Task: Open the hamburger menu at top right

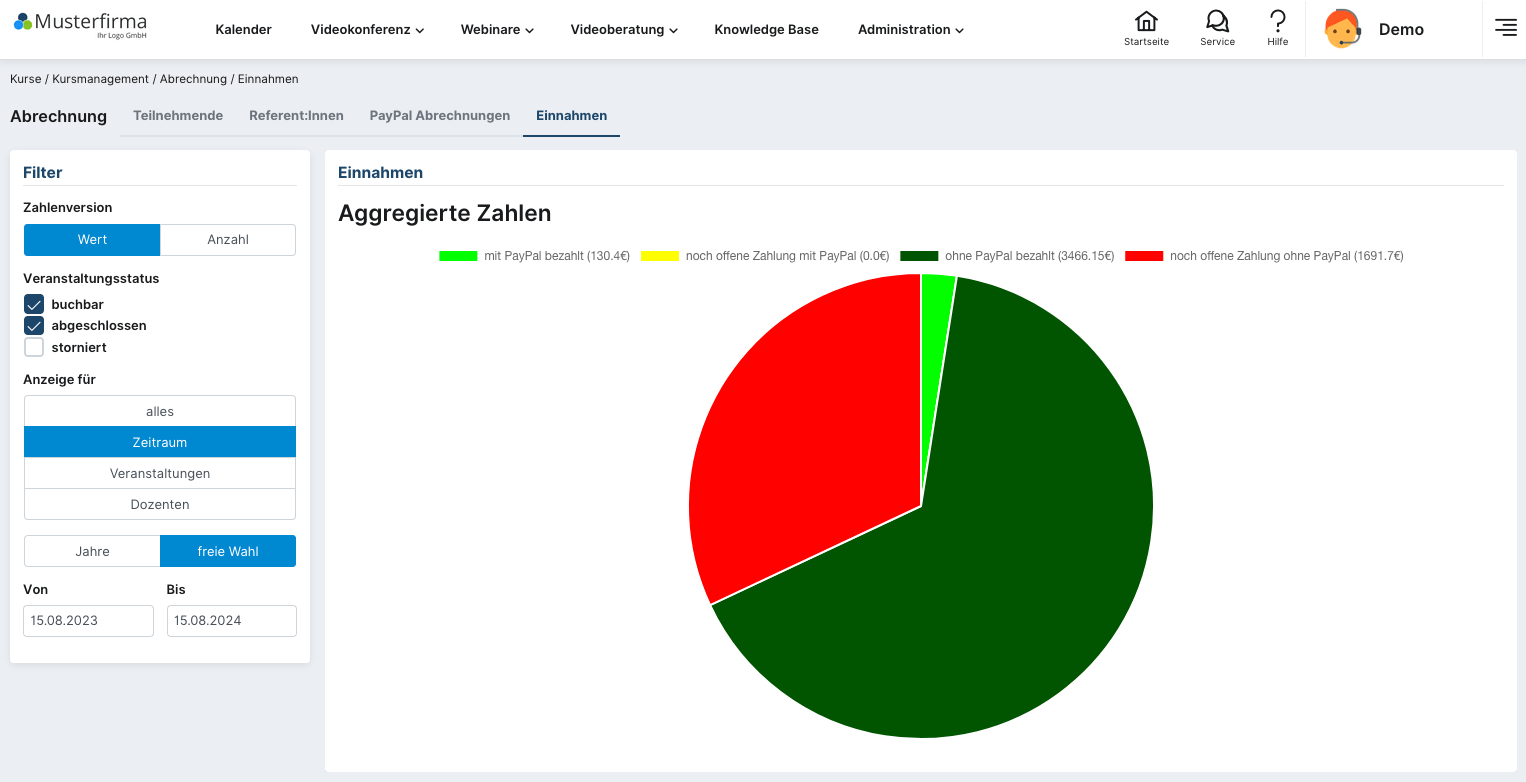Action: tap(1505, 28)
